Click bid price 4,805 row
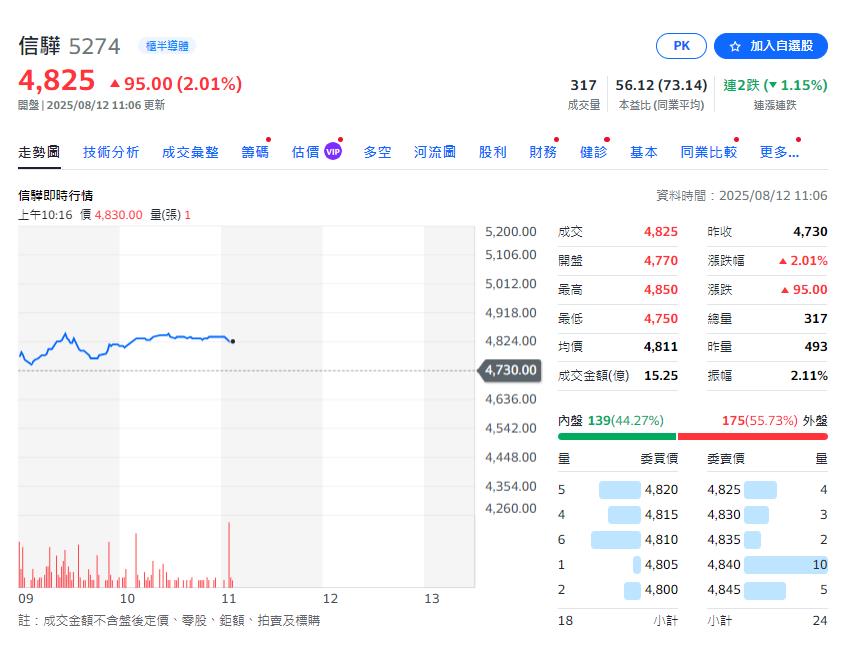Screen dimensions: 843x646 618,565
